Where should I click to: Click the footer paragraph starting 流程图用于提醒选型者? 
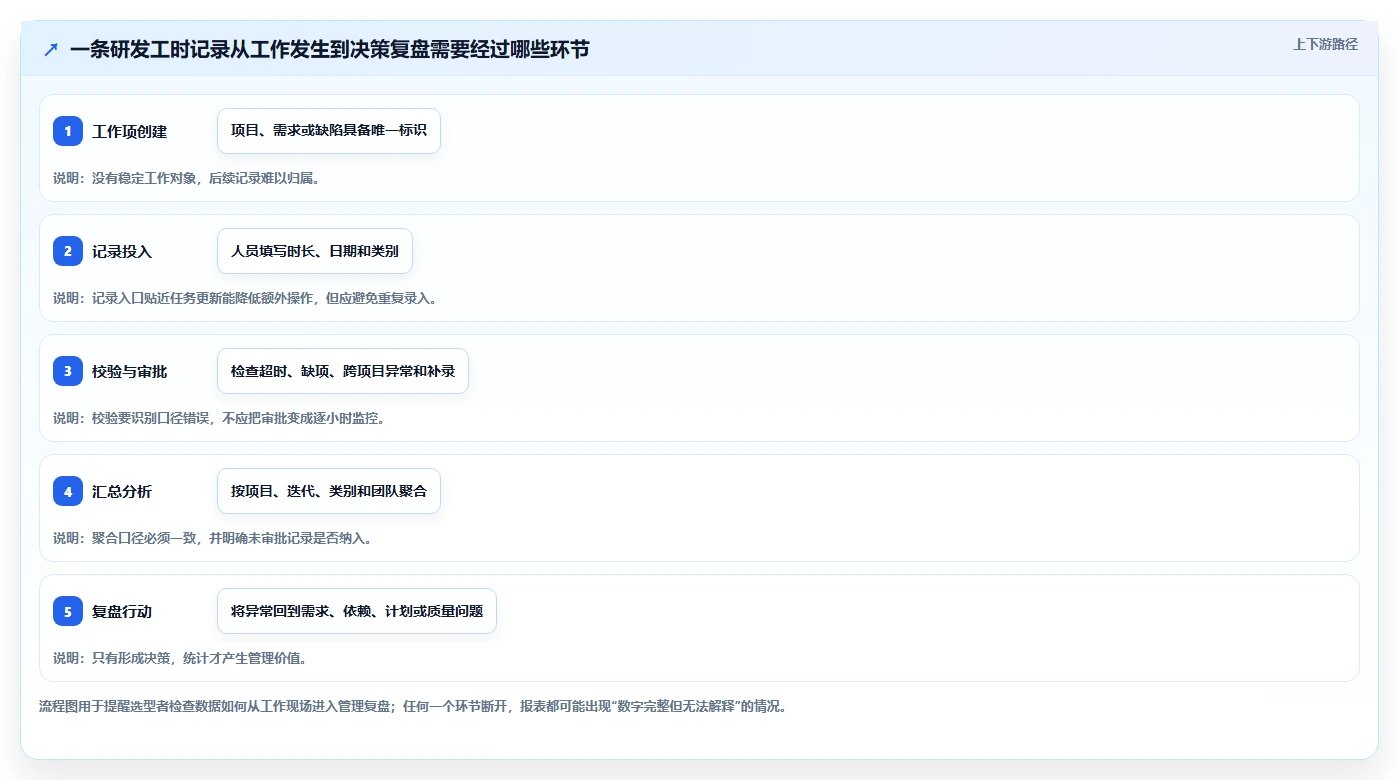413,706
